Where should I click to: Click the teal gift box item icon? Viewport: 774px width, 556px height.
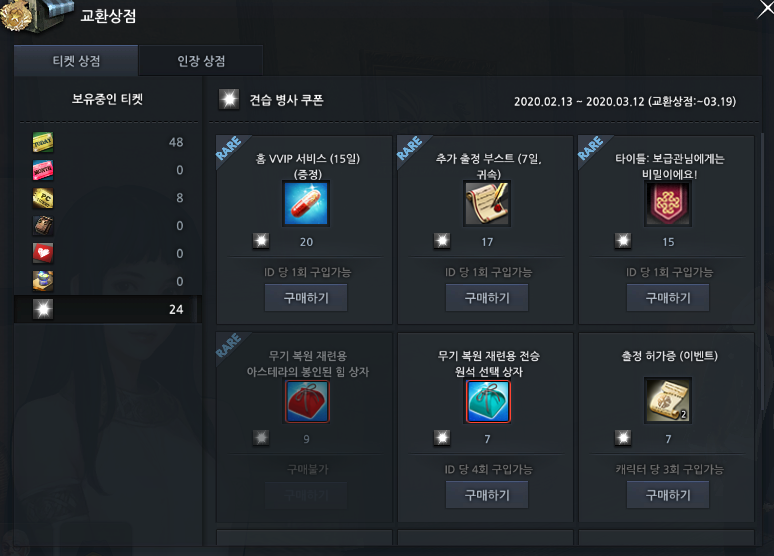[x=488, y=401]
